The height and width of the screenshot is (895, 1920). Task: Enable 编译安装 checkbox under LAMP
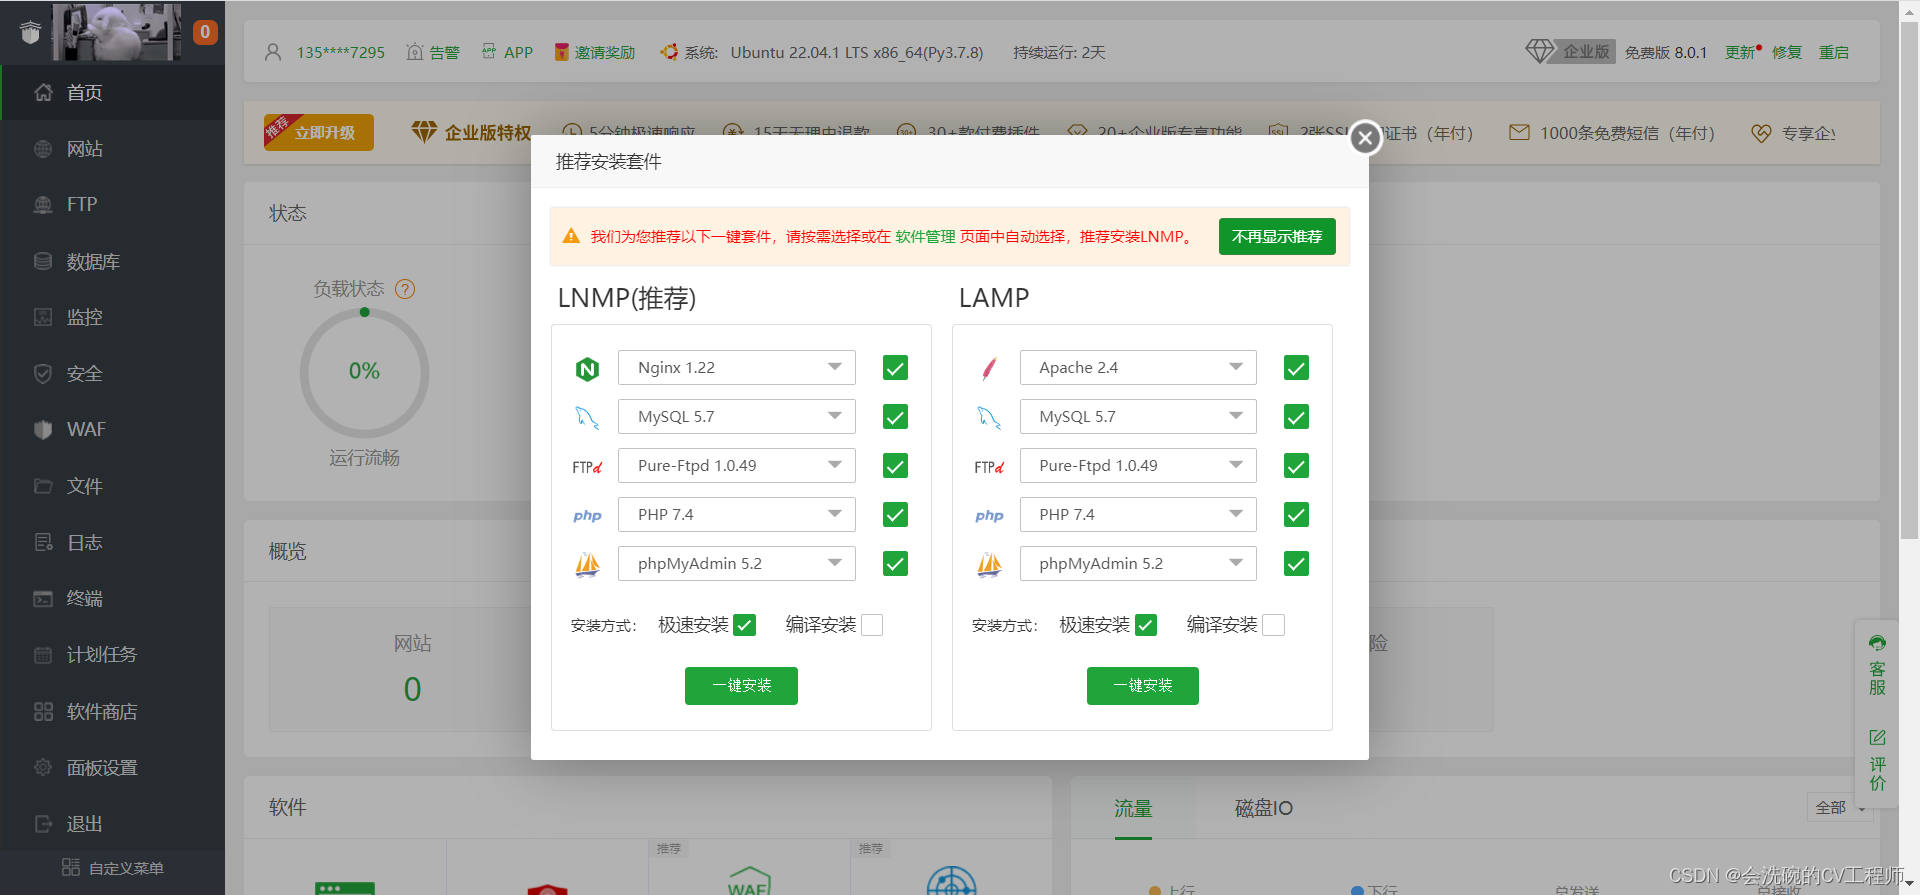[1273, 625]
